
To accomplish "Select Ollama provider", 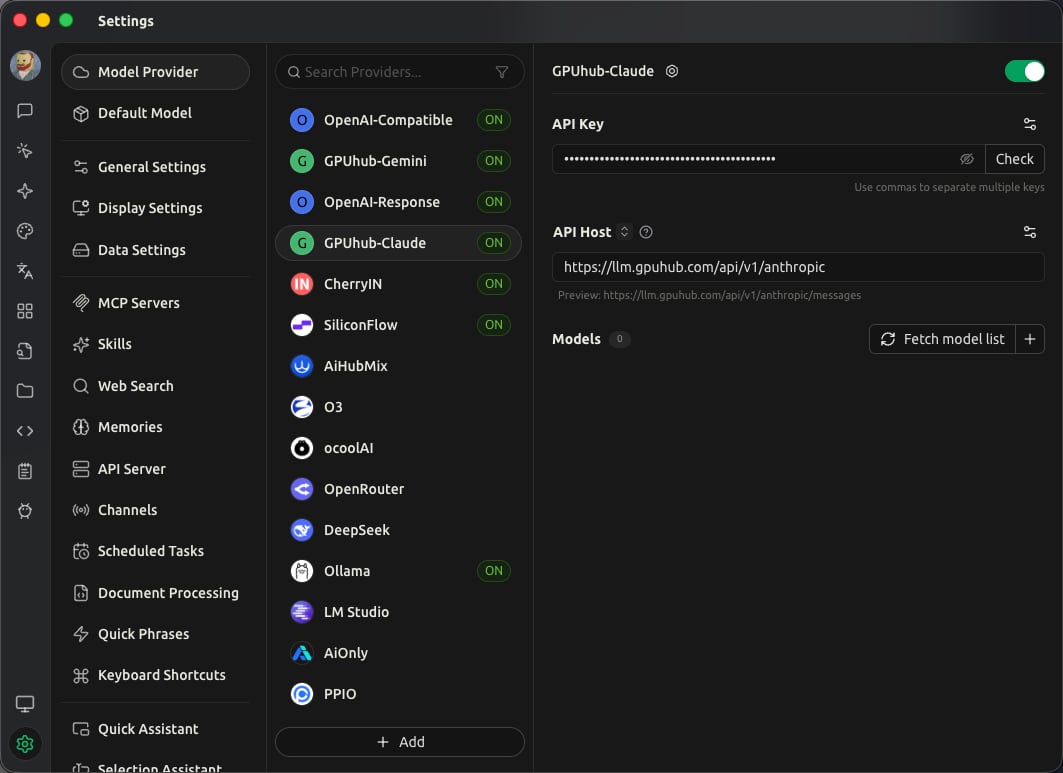I will pos(399,571).
